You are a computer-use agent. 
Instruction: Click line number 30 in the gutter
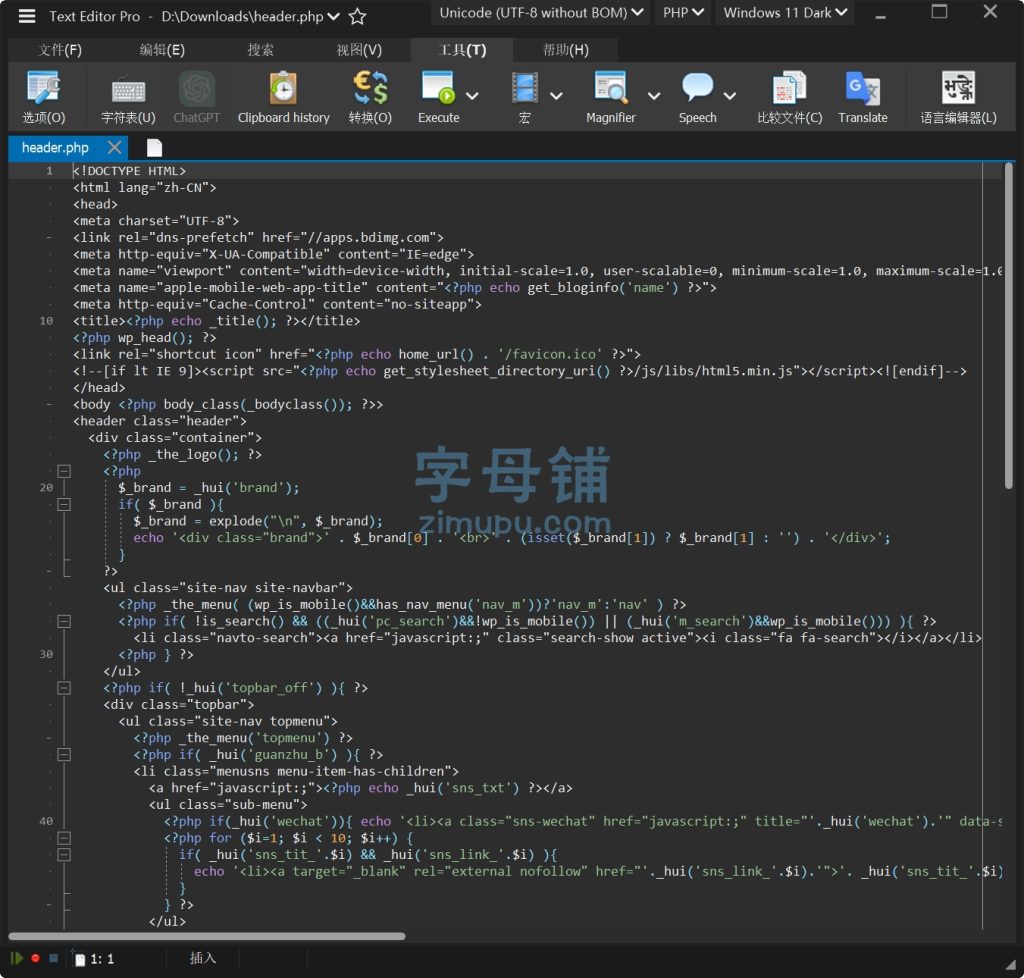coord(46,654)
